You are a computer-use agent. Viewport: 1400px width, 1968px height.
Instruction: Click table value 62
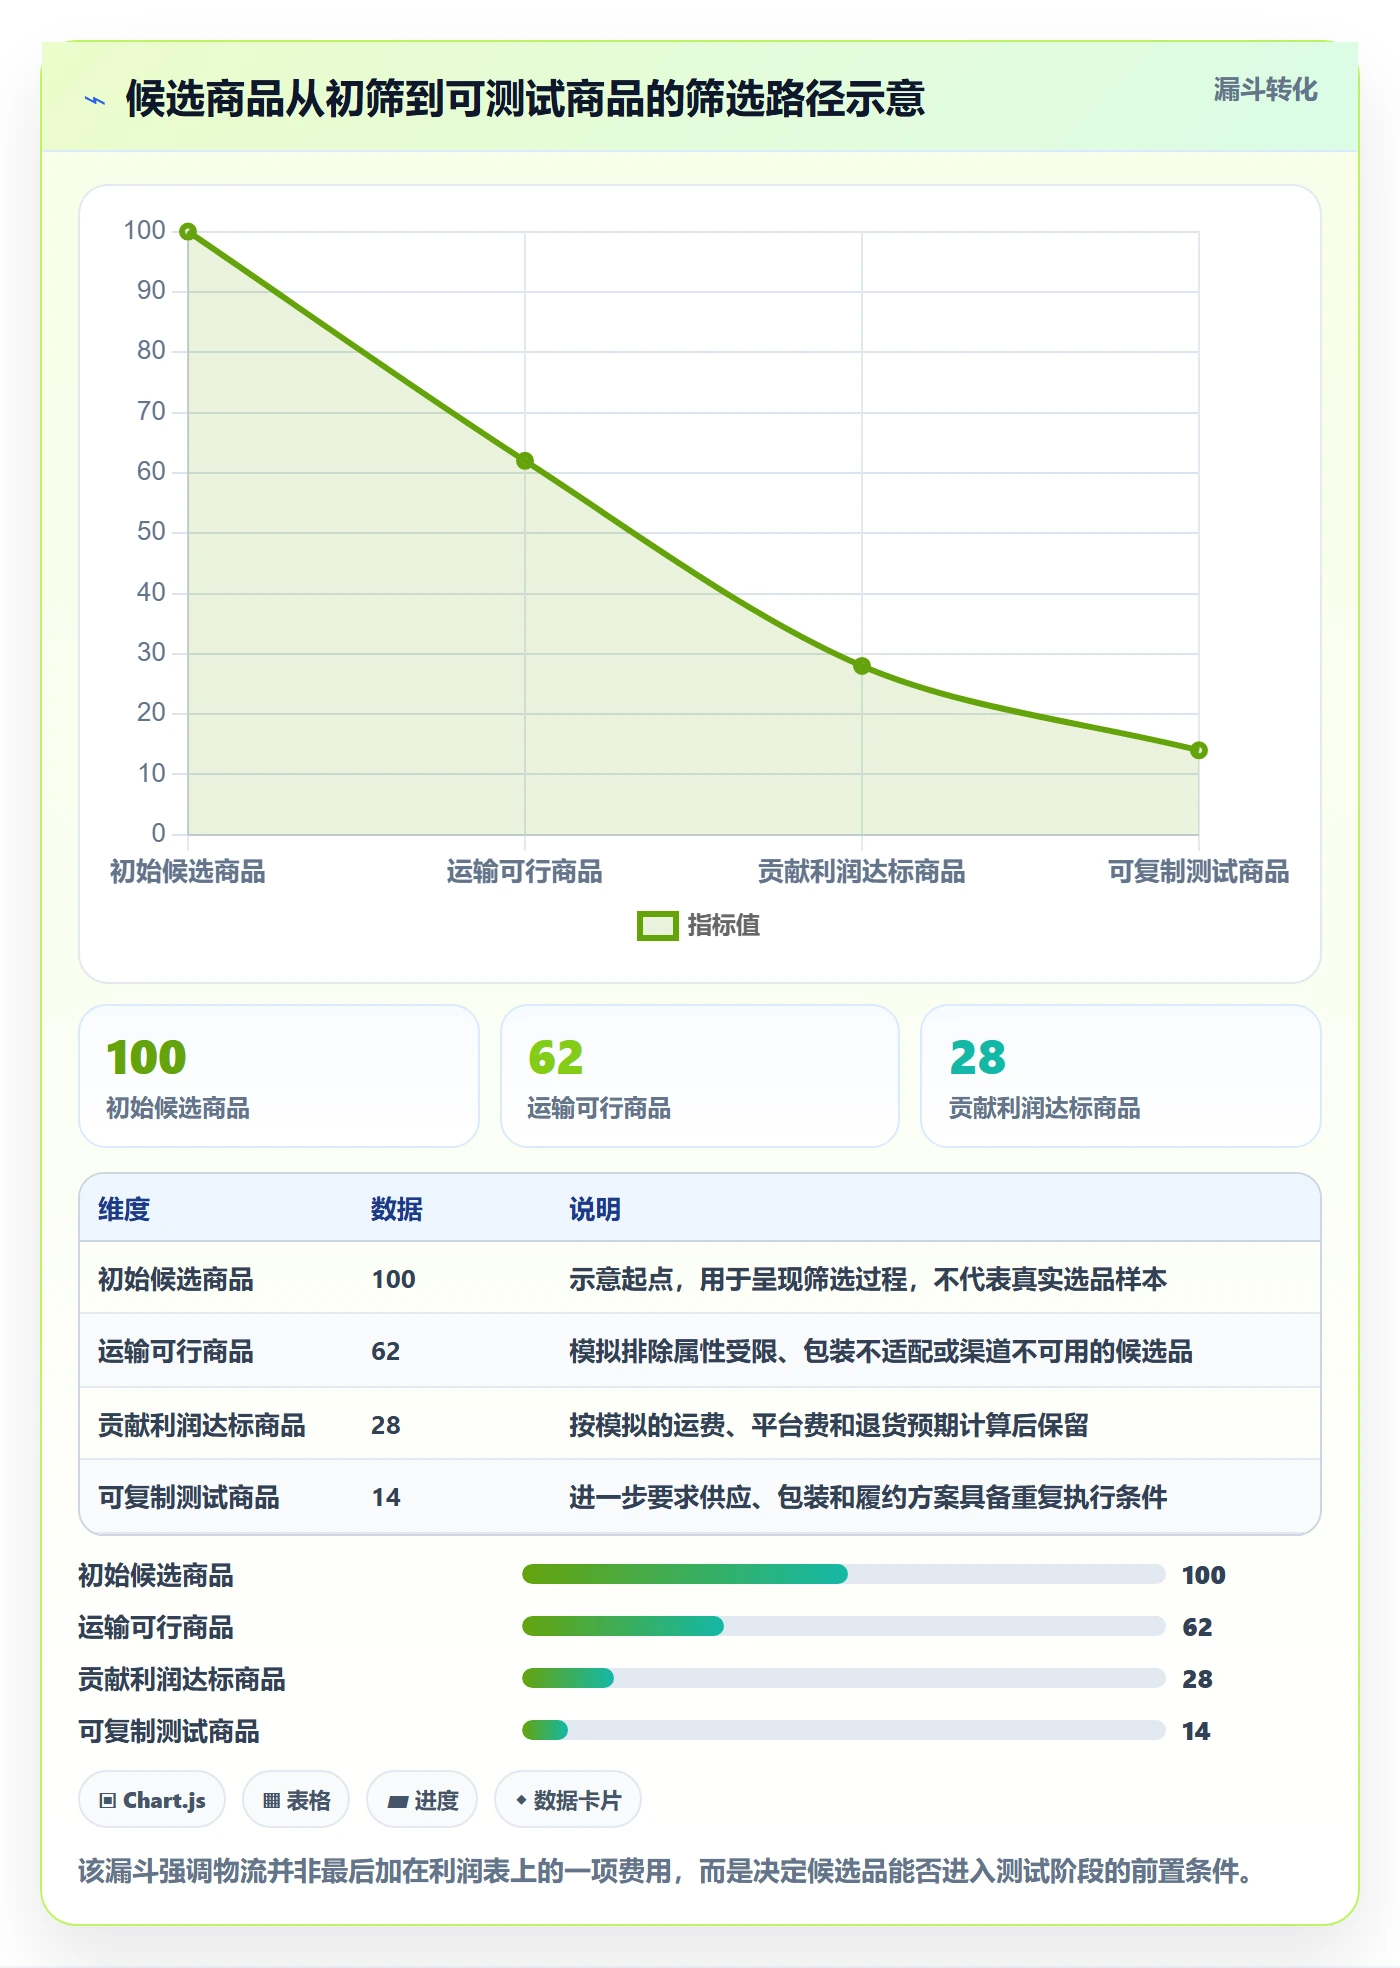[x=386, y=1351]
